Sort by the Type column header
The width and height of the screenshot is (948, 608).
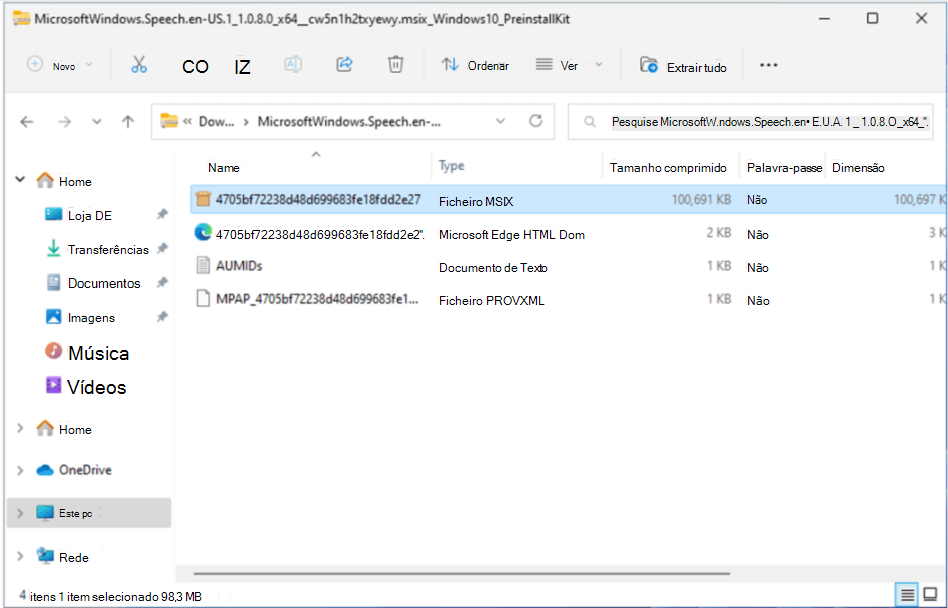click(452, 166)
